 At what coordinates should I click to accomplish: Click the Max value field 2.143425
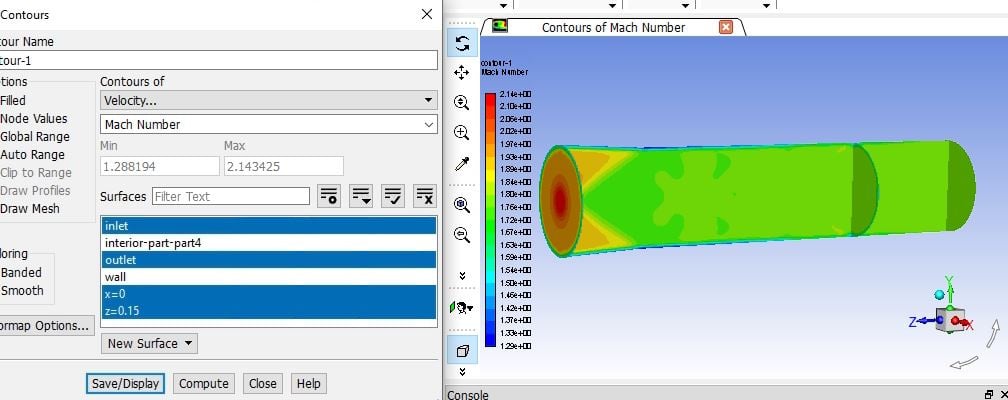[283, 166]
